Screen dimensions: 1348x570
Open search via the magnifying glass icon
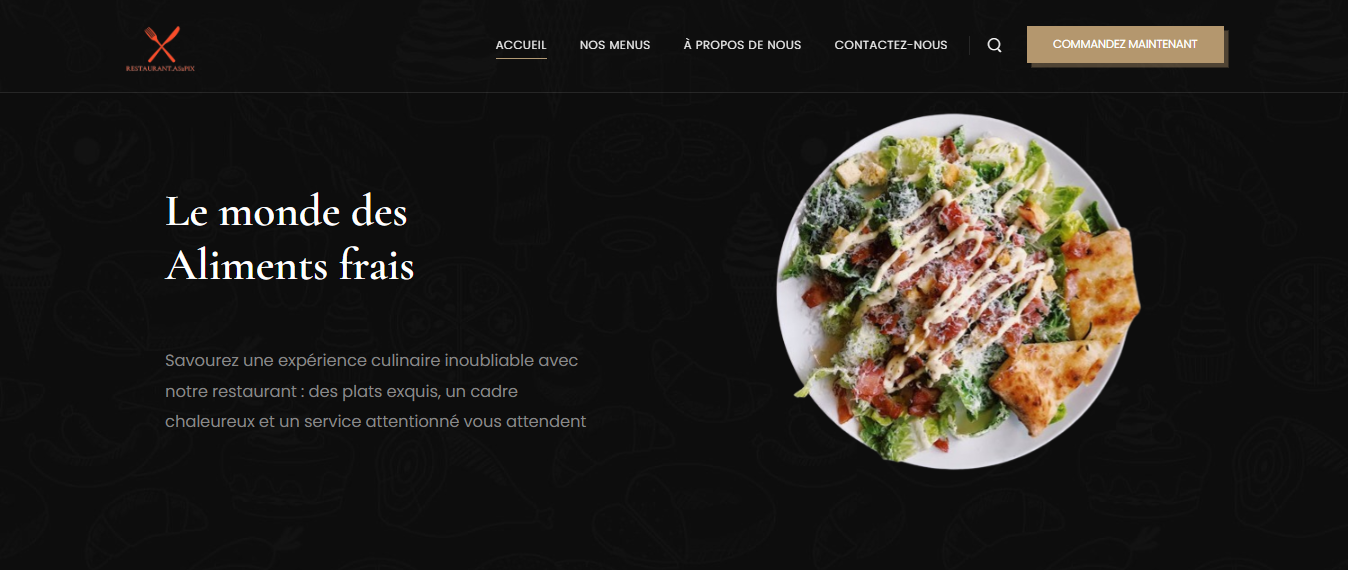[x=994, y=45]
